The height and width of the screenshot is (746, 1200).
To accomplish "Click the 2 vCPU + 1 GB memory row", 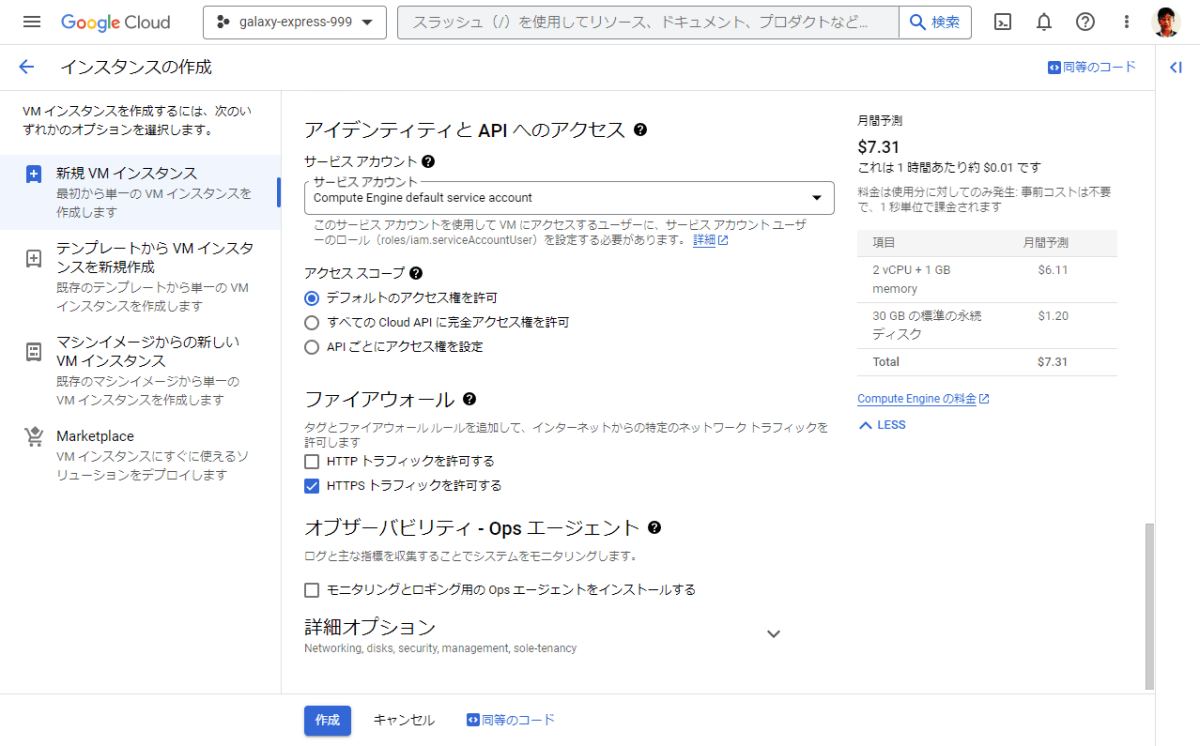I will point(987,279).
